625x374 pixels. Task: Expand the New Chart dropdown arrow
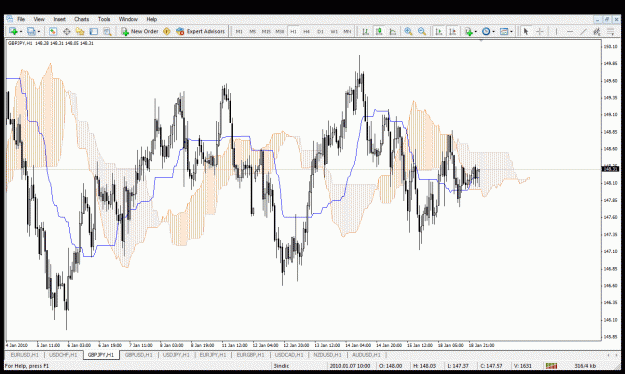(20, 31)
